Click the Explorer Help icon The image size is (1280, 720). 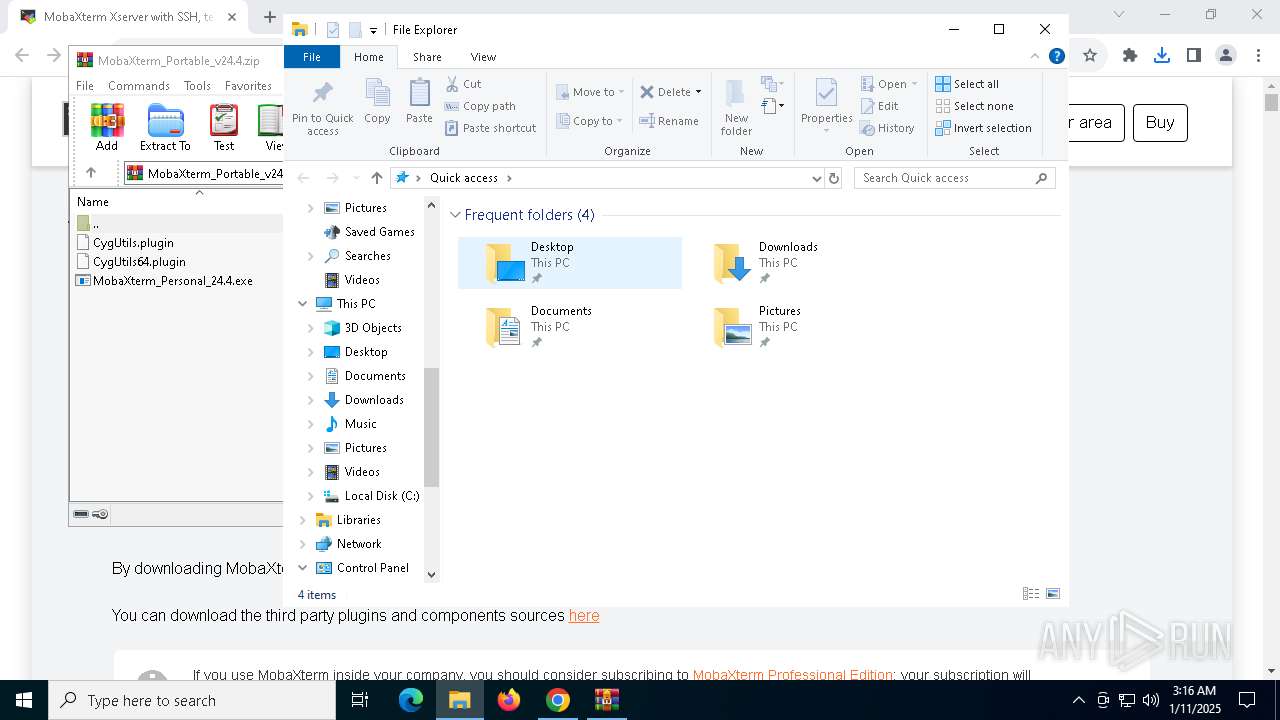[x=1056, y=57]
